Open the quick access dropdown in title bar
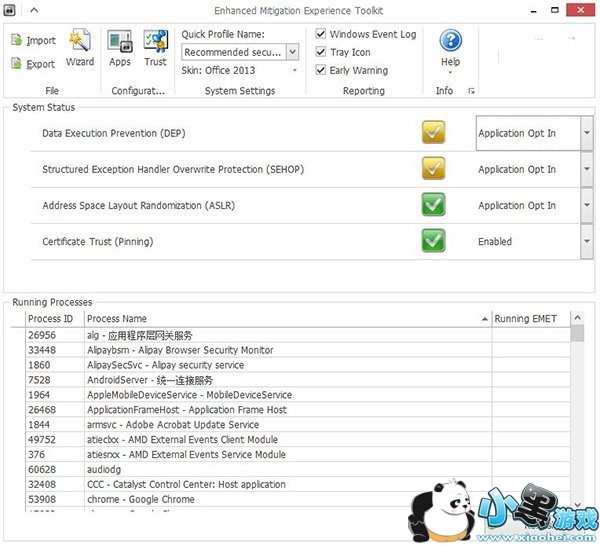600x546 pixels. click(36, 10)
